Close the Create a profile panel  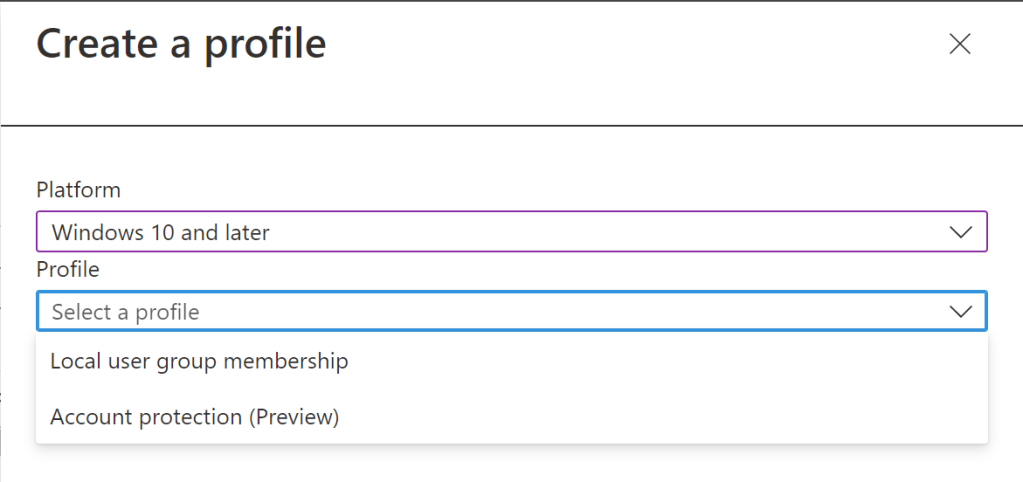click(959, 44)
